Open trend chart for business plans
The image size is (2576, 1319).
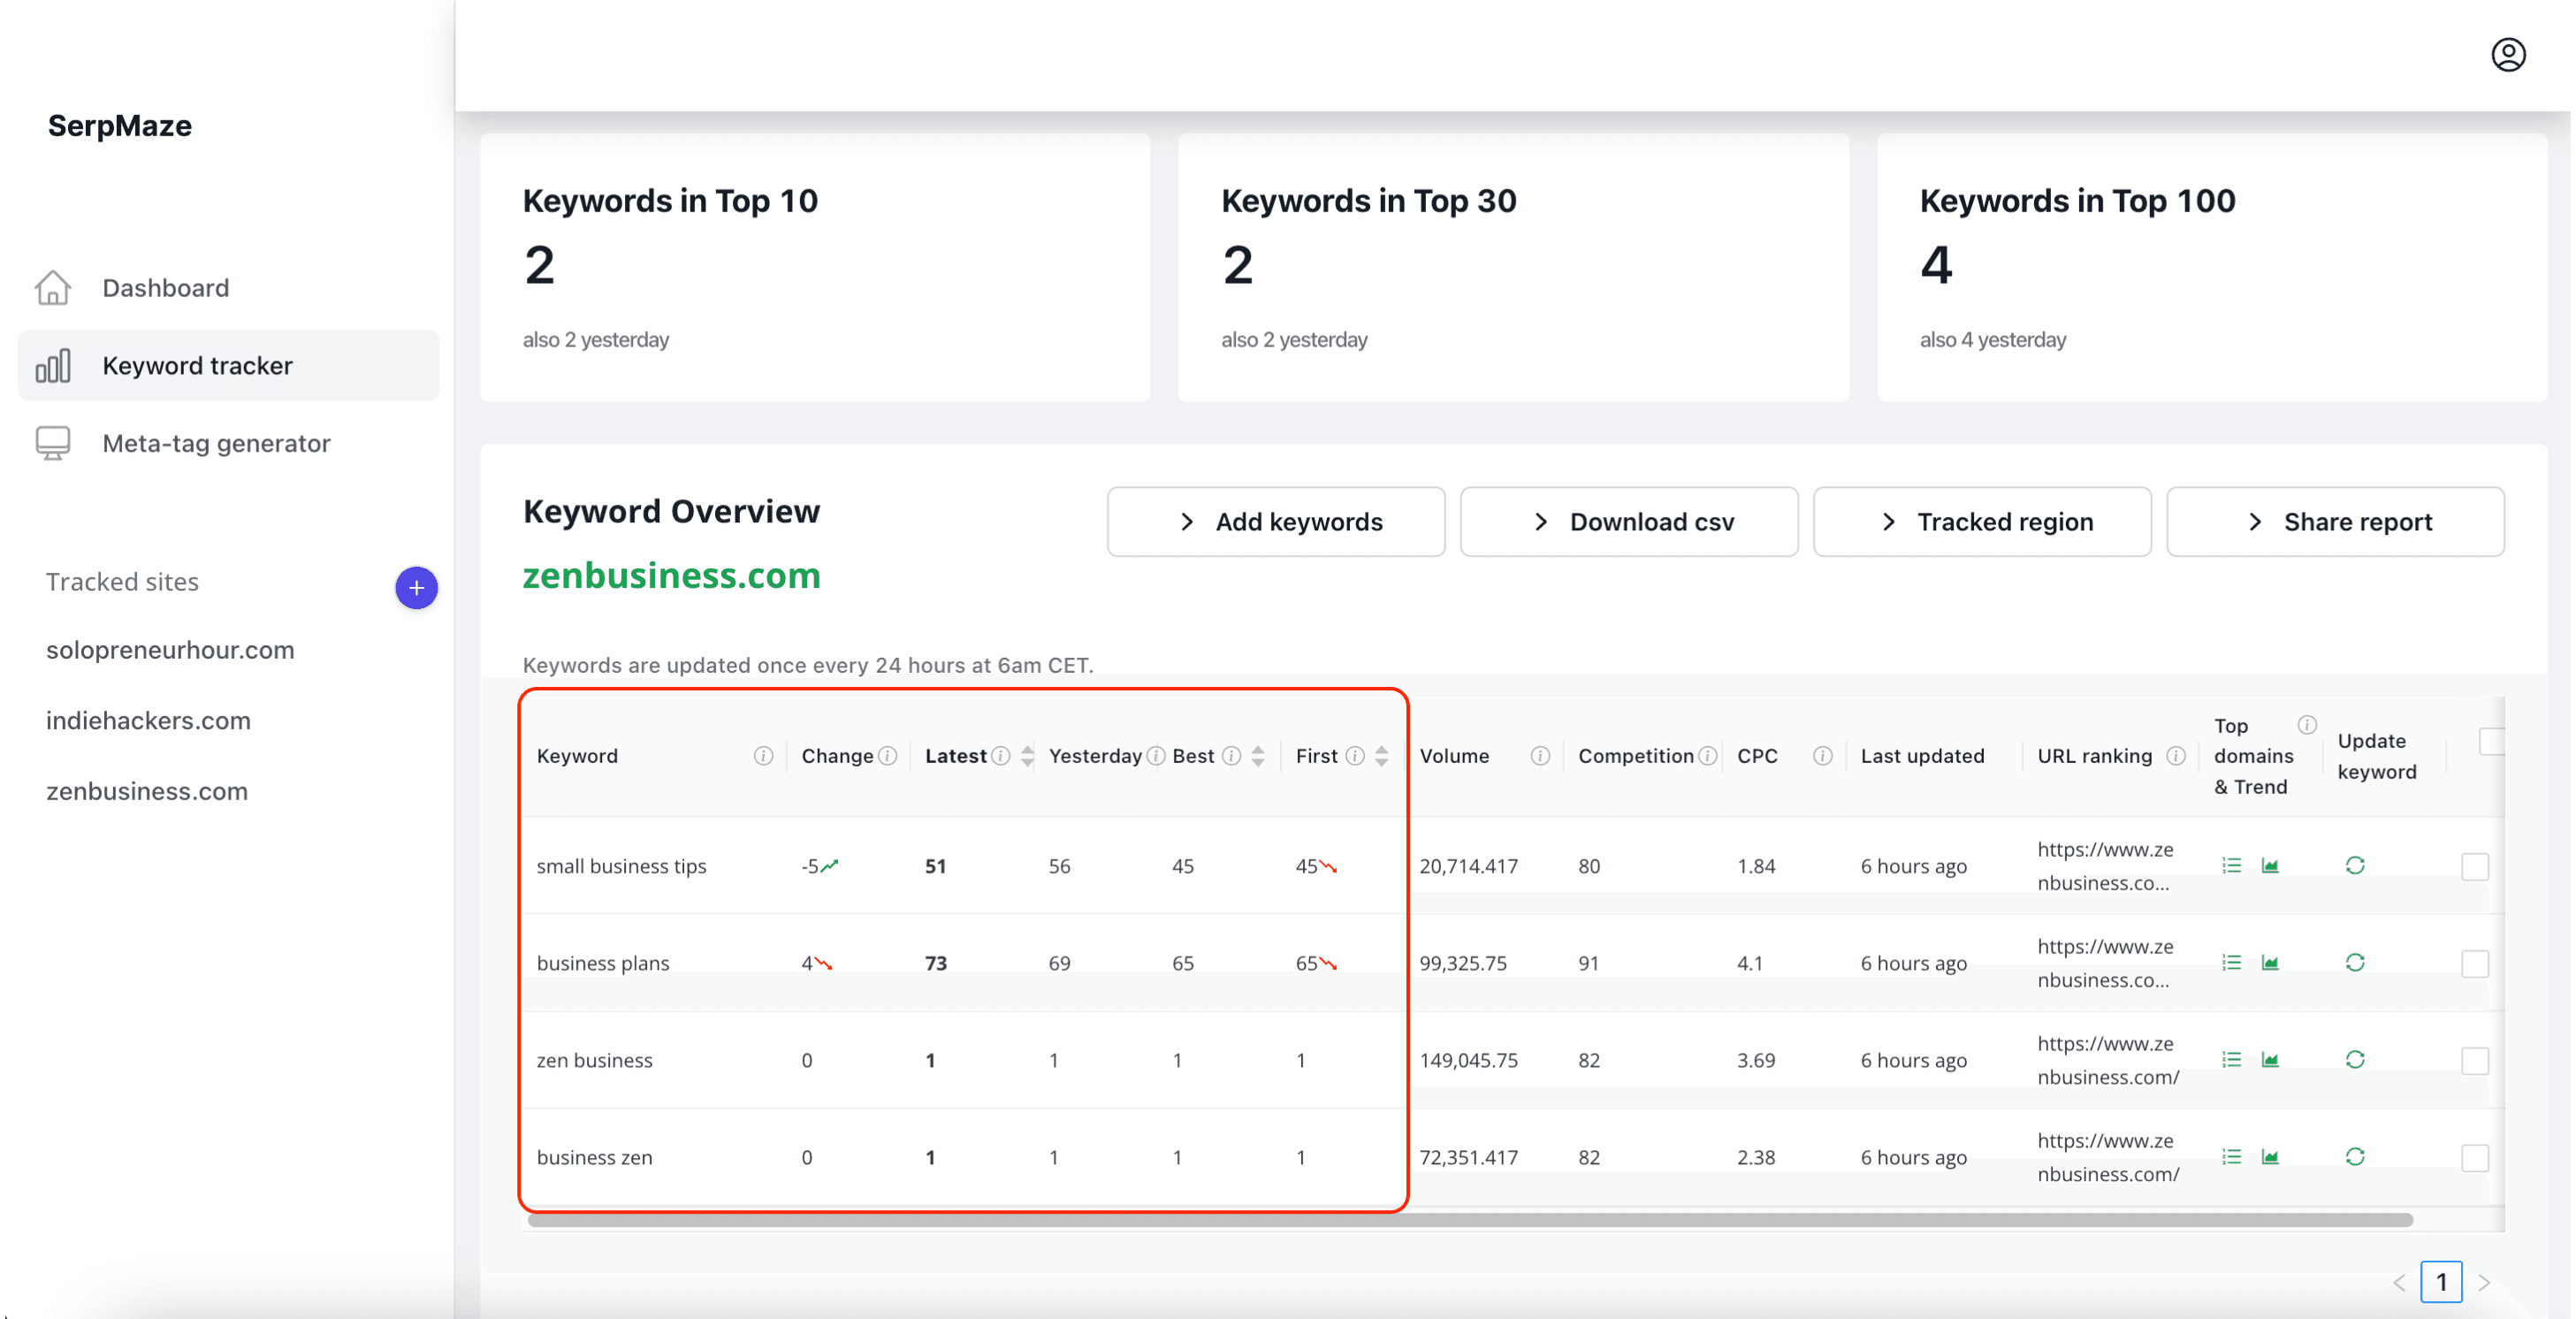[2270, 963]
